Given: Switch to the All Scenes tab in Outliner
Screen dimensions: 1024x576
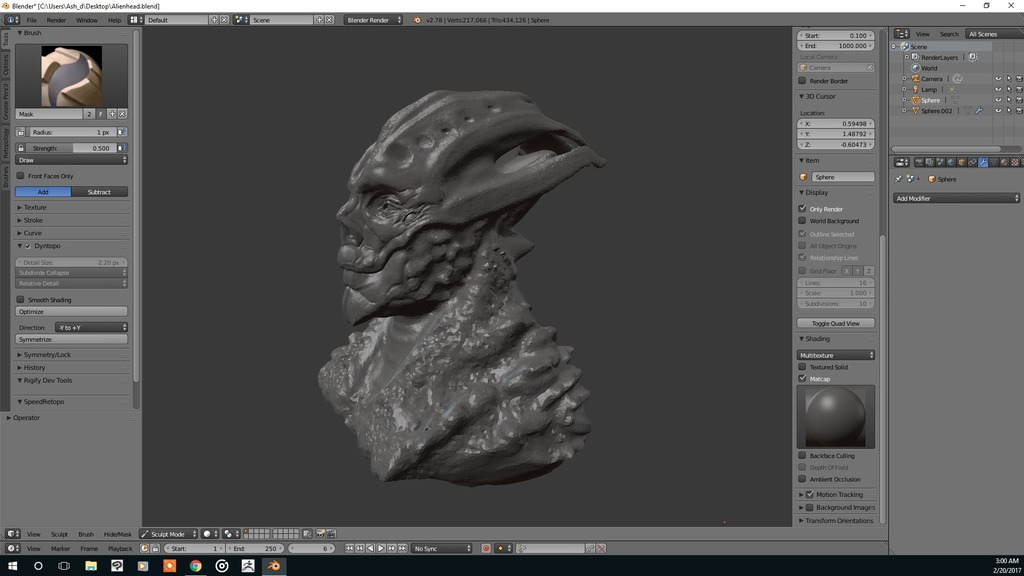Looking at the screenshot, I should 981,34.
